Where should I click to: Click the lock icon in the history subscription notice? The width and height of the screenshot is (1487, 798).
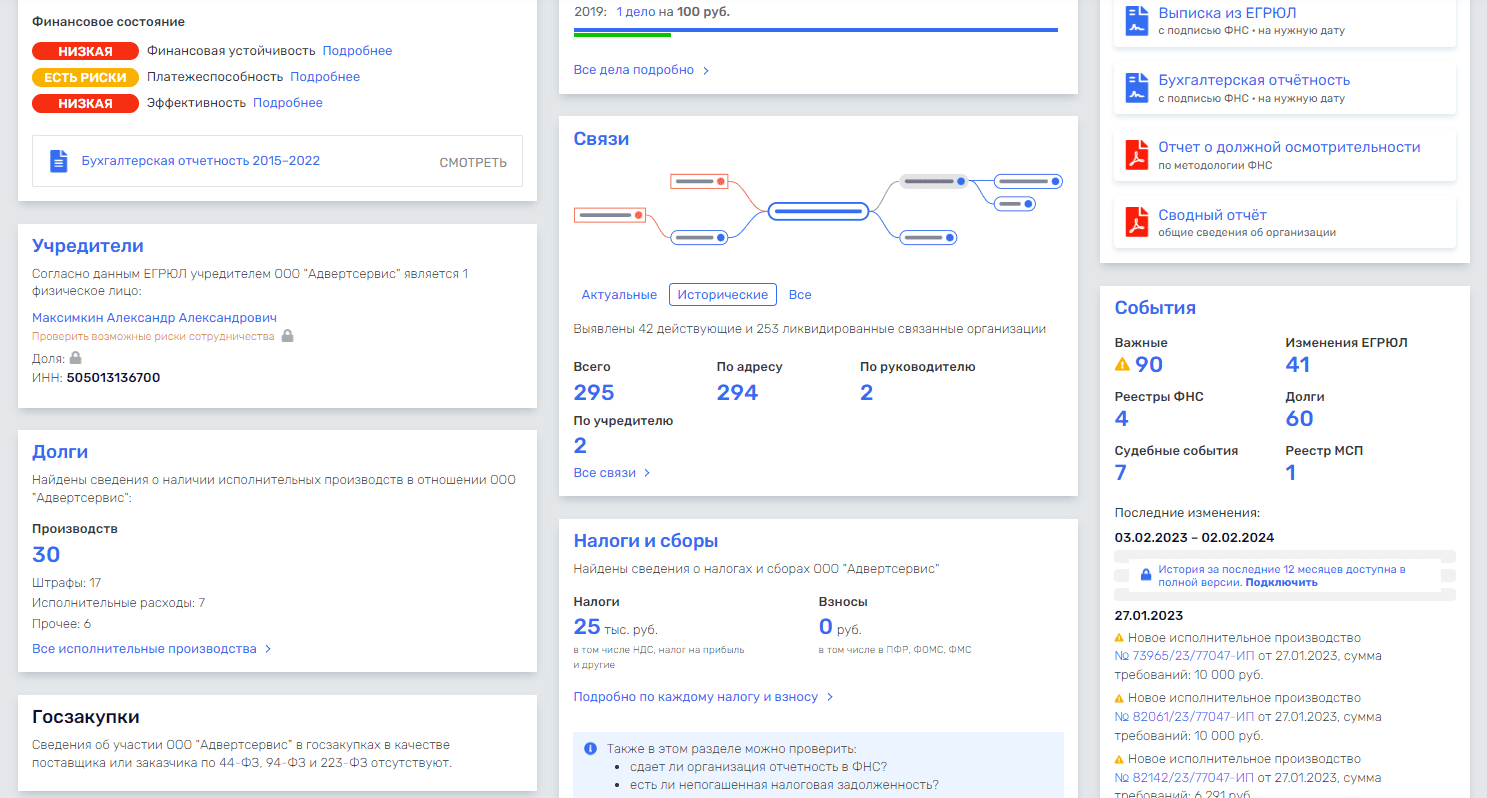click(1147, 575)
